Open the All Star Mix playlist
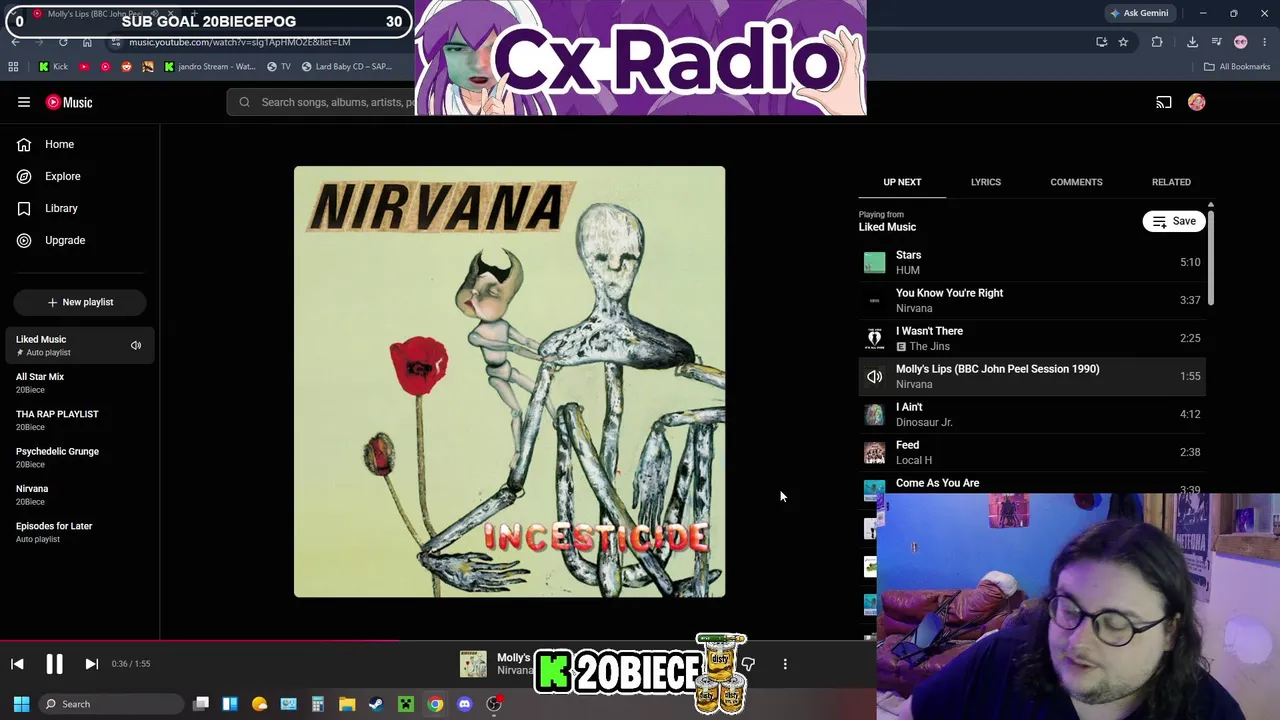 (x=80, y=383)
